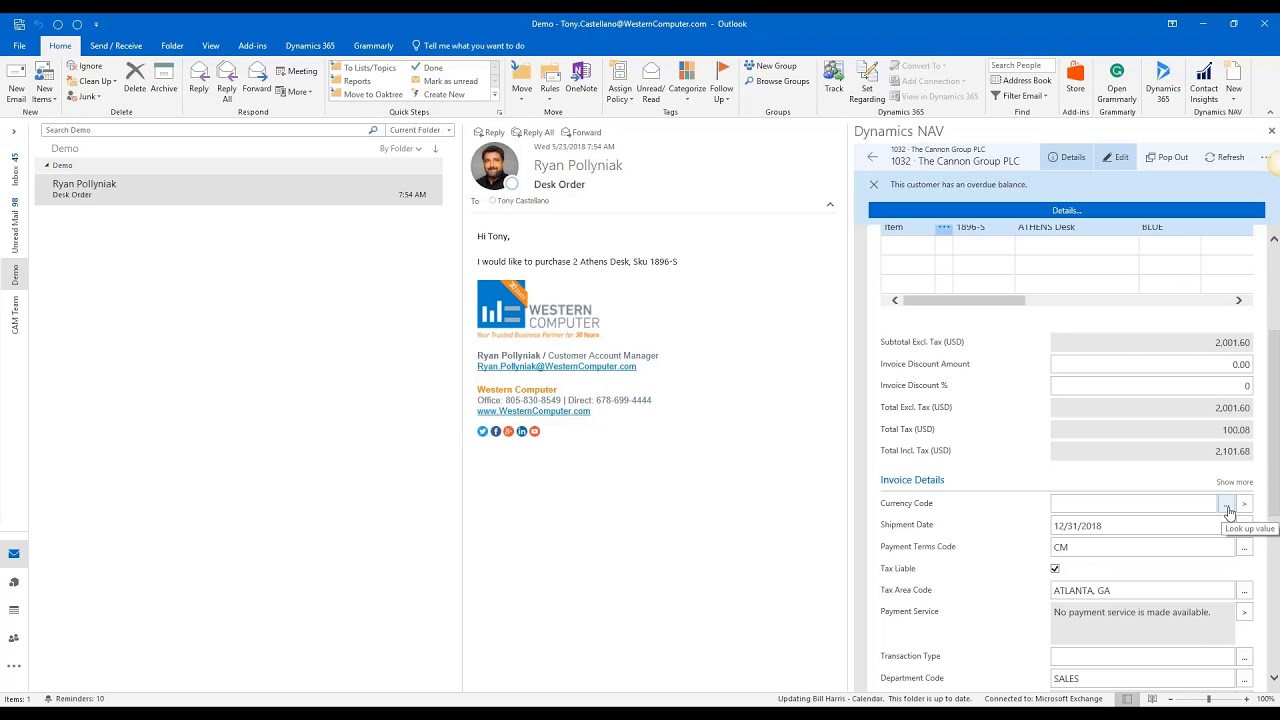The height and width of the screenshot is (720, 1280).
Task: Select the Ryan Pollyniak email in list
Action: click(x=239, y=188)
